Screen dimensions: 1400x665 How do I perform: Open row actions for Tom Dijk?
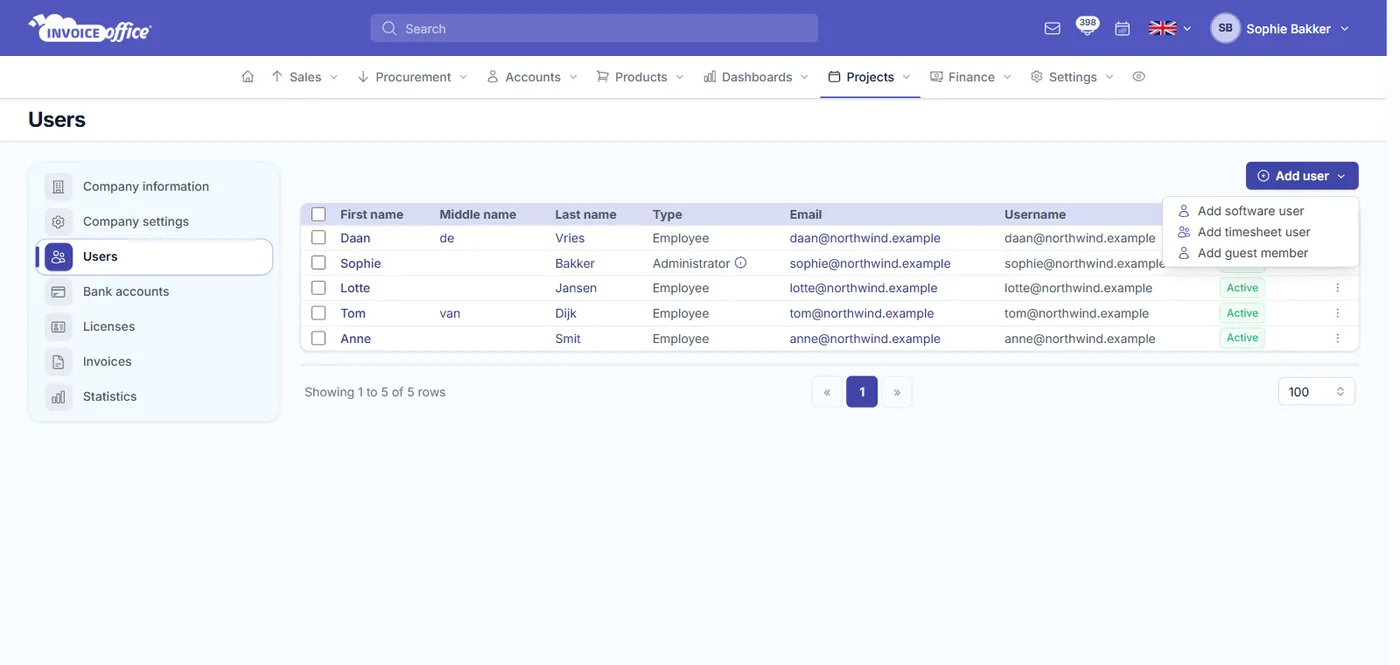(x=1337, y=313)
